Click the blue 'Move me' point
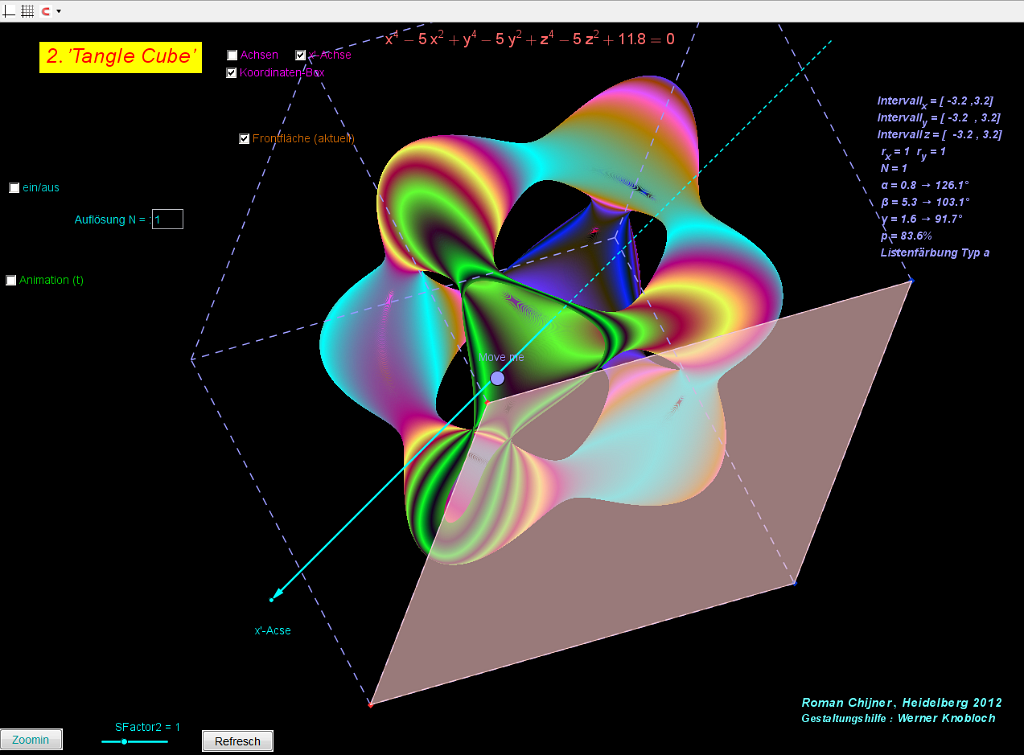This screenshot has width=1024, height=755. click(497, 378)
